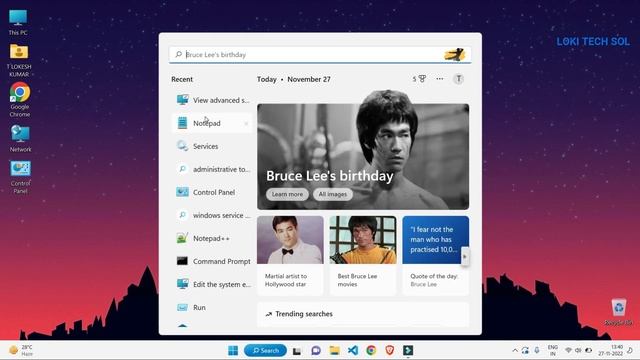
Task: Click the ENG IN language indicator
Action: coord(553,350)
